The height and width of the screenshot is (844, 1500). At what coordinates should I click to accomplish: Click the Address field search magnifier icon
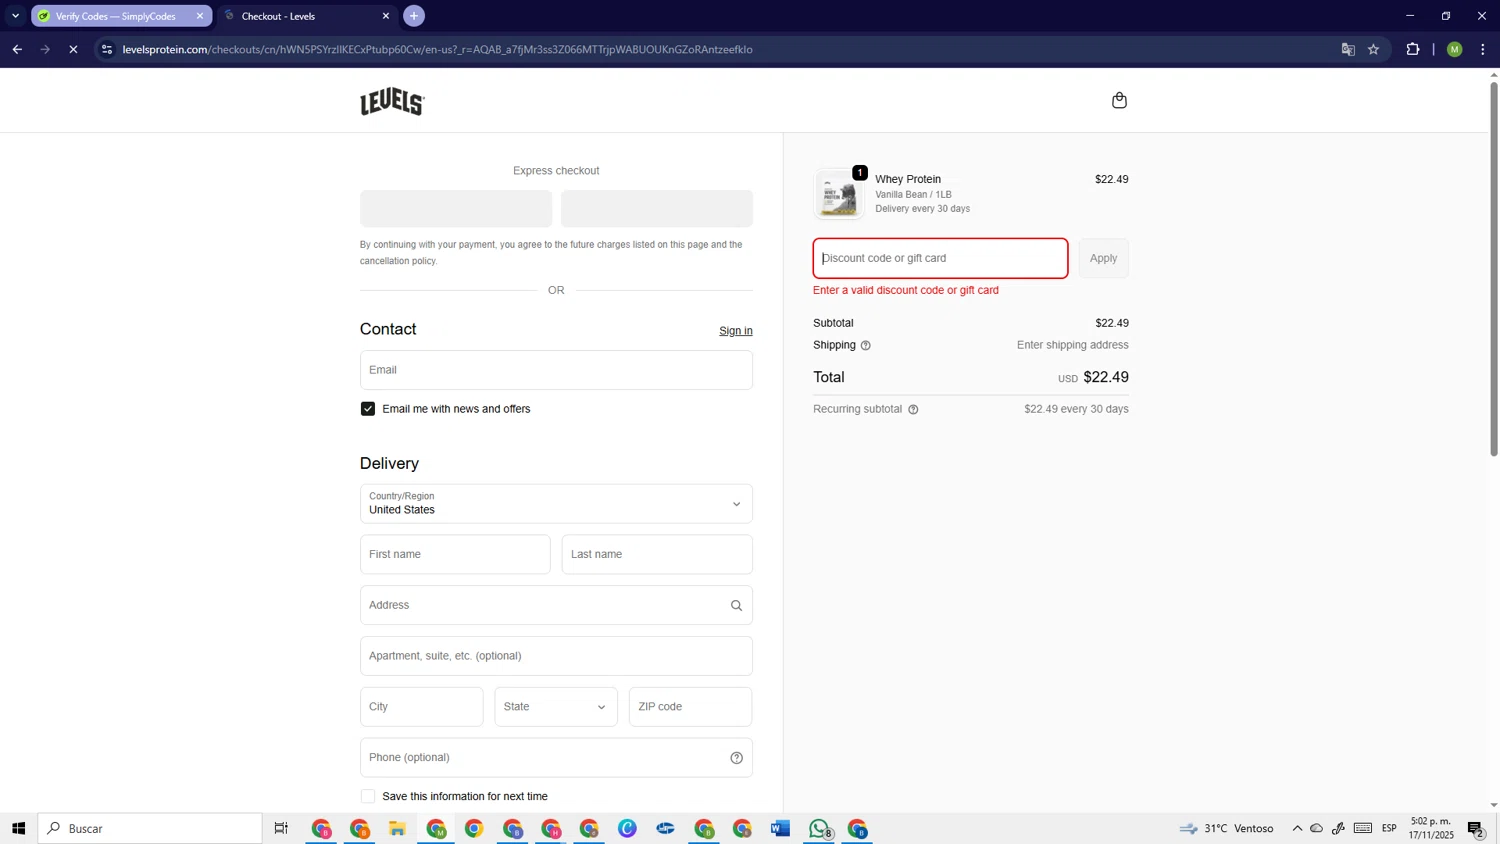coord(736,605)
